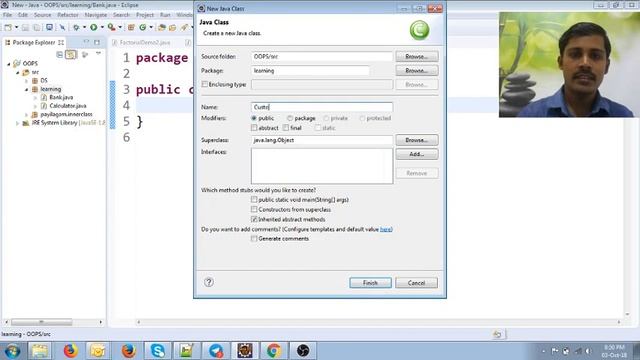Image resolution: width=640 pixels, height=360 pixels.
Task: Expand the JRE System Library node
Action: pos(18,123)
